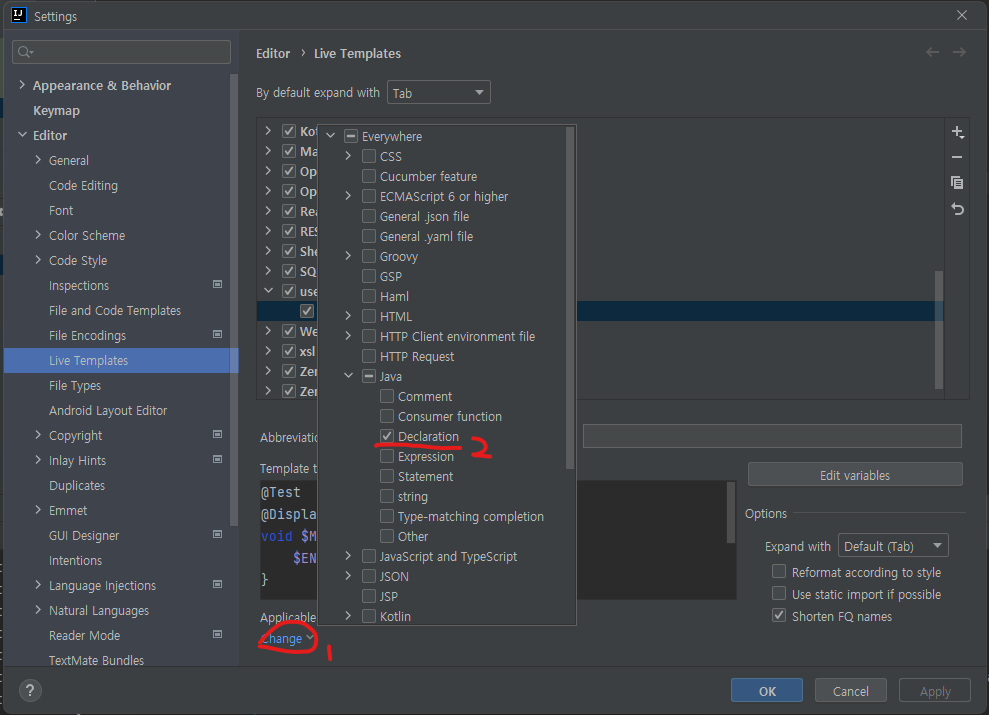Open the Android Layout Editor page
This screenshot has height=715, width=989.
click(x=108, y=410)
